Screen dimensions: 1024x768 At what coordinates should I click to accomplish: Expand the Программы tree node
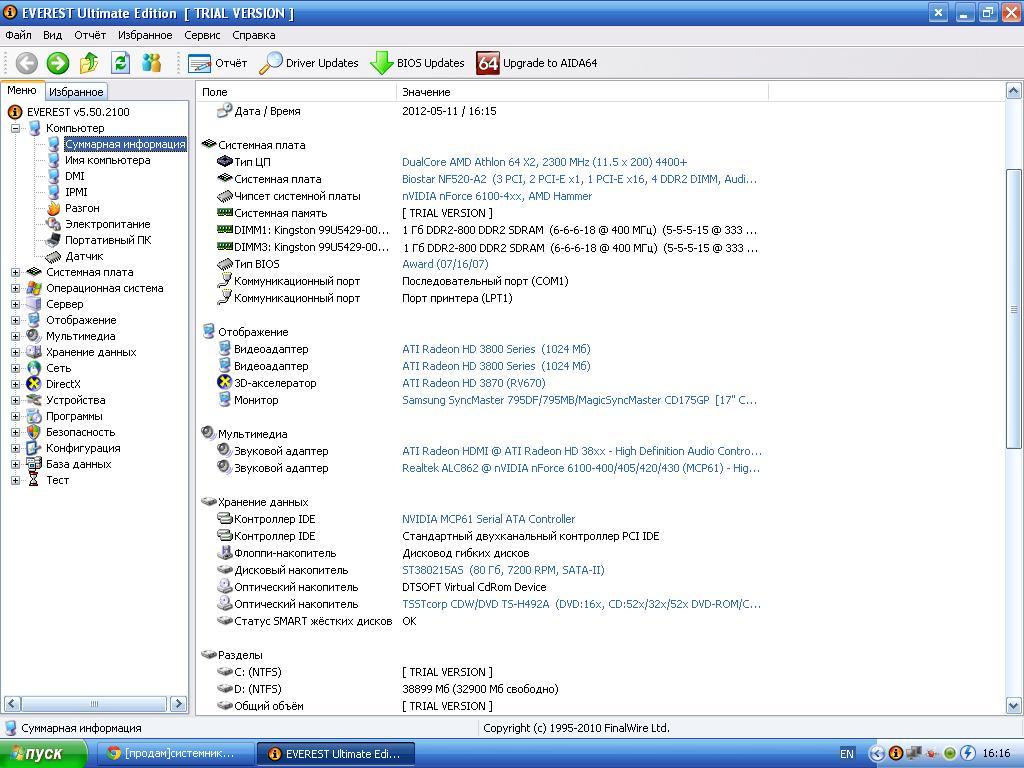(x=16, y=417)
